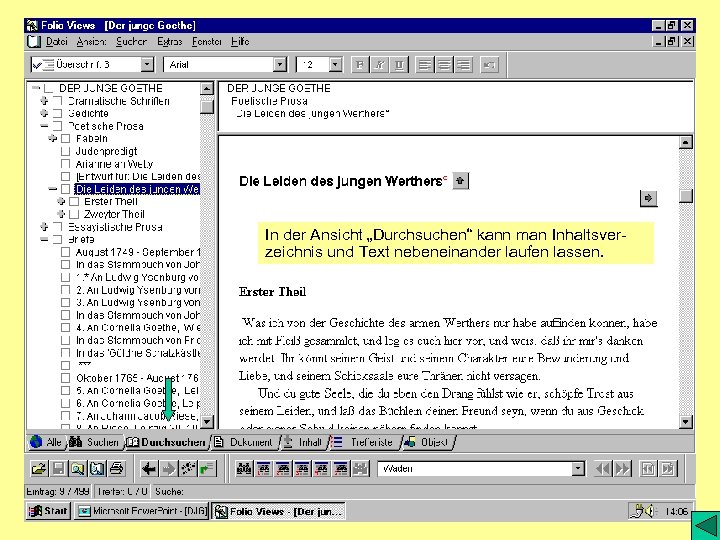Image resolution: width=720 pixels, height=540 pixels.
Task: Click inside the query text field
Action: tap(475, 469)
